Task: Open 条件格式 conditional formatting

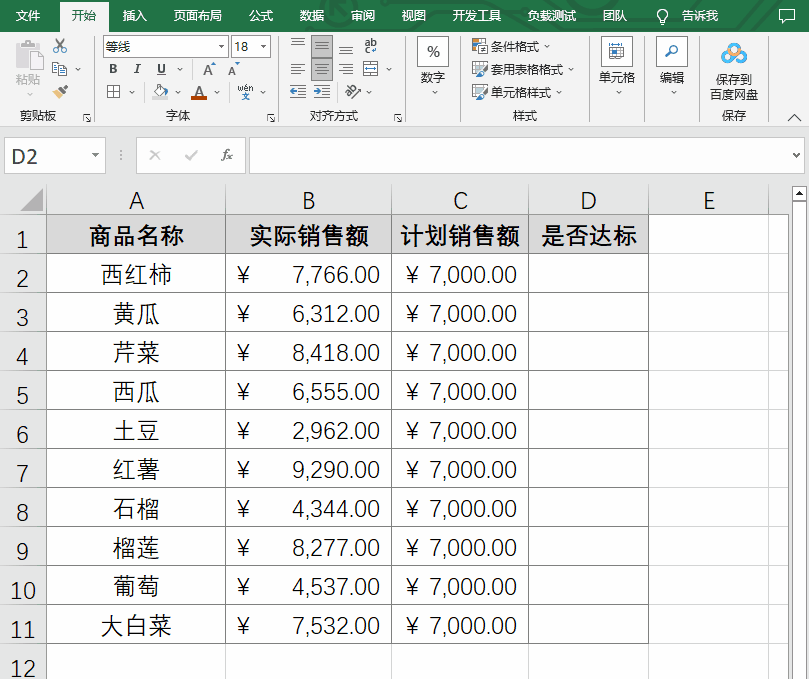Action: click(511, 46)
